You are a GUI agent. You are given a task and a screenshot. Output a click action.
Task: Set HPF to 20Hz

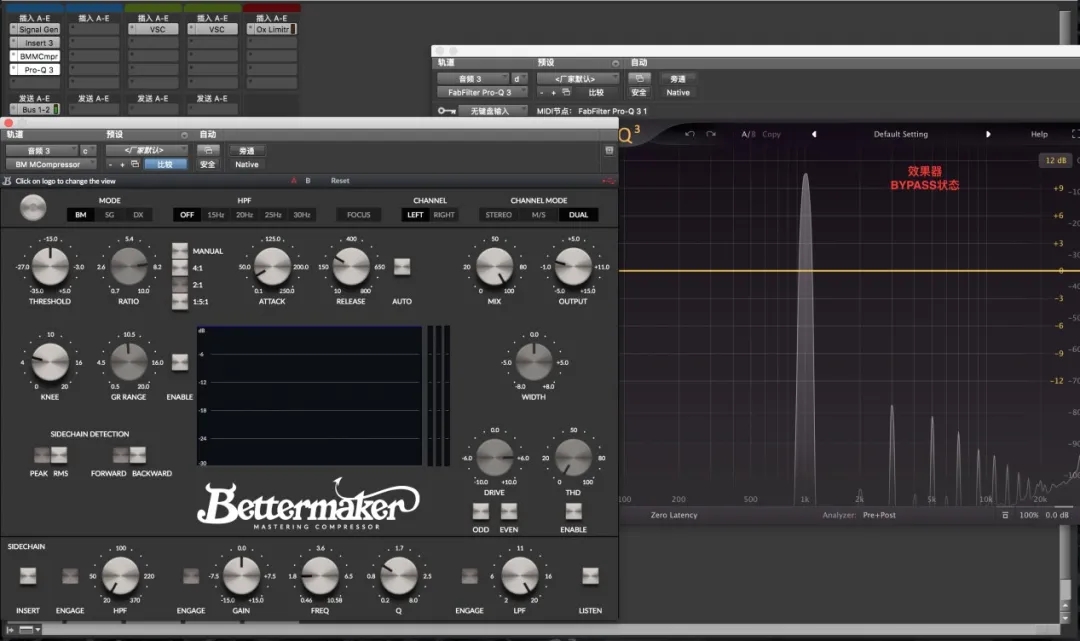(x=245, y=215)
